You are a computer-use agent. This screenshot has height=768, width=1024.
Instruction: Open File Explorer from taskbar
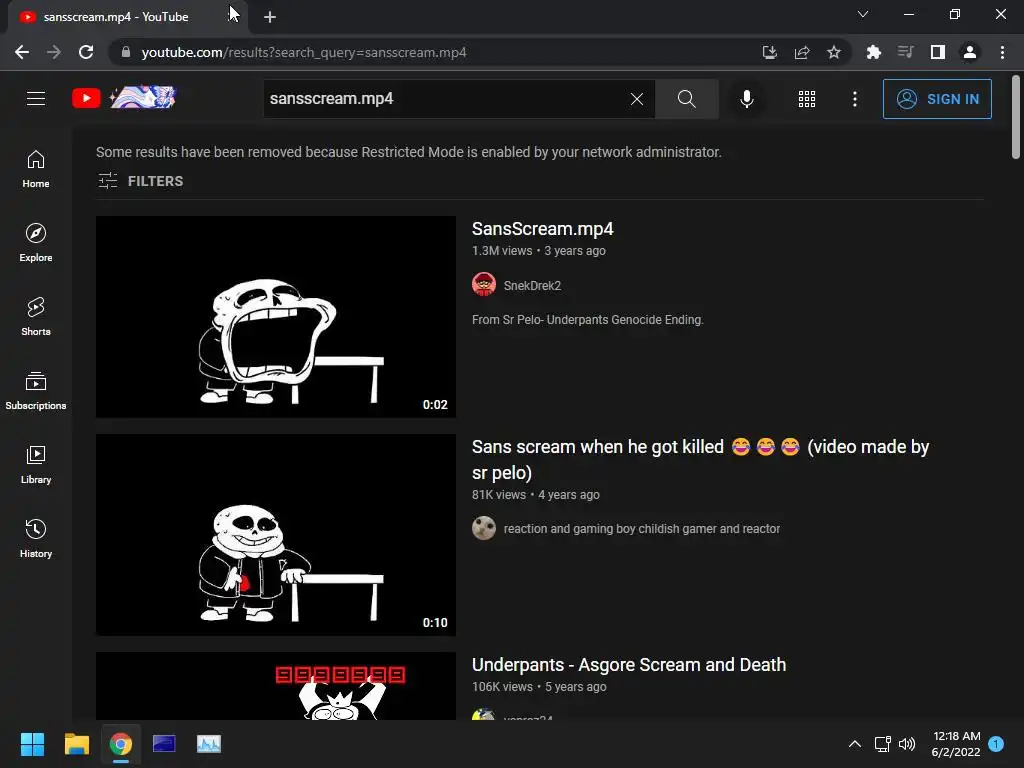point(76,744)
